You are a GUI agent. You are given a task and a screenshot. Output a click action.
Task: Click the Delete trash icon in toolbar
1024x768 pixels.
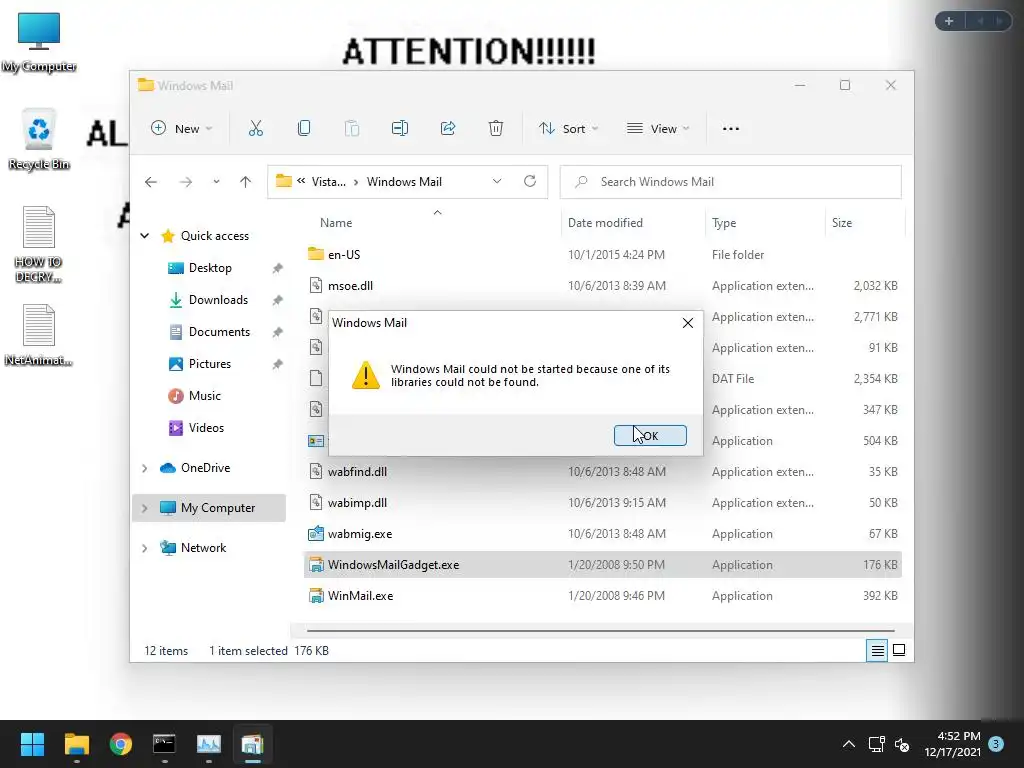[496, 129]
